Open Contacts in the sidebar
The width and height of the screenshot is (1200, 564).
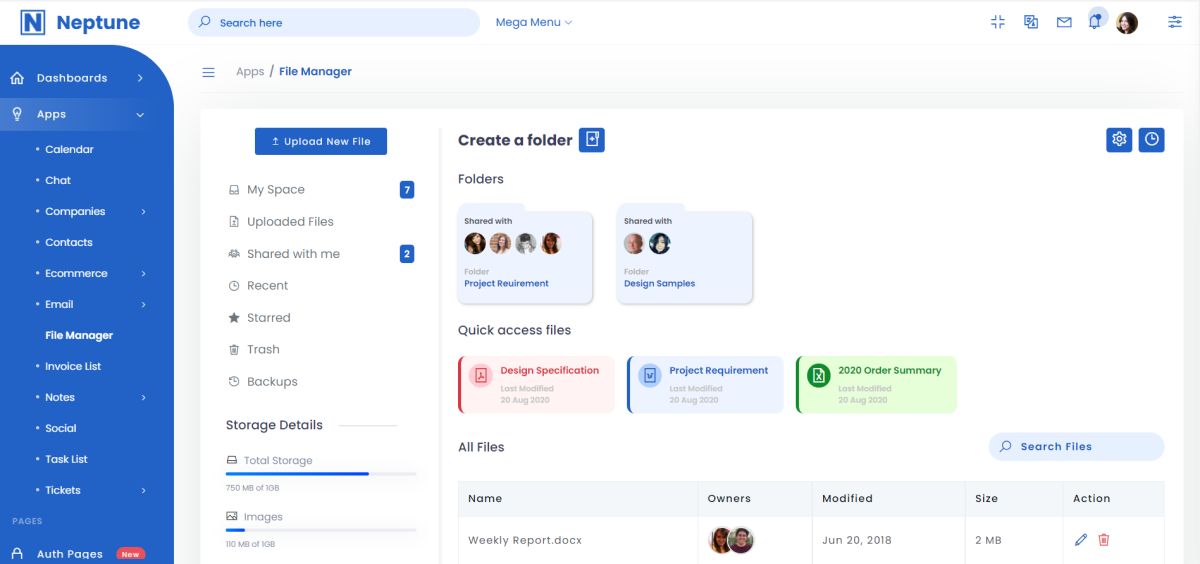click(69, 242)
